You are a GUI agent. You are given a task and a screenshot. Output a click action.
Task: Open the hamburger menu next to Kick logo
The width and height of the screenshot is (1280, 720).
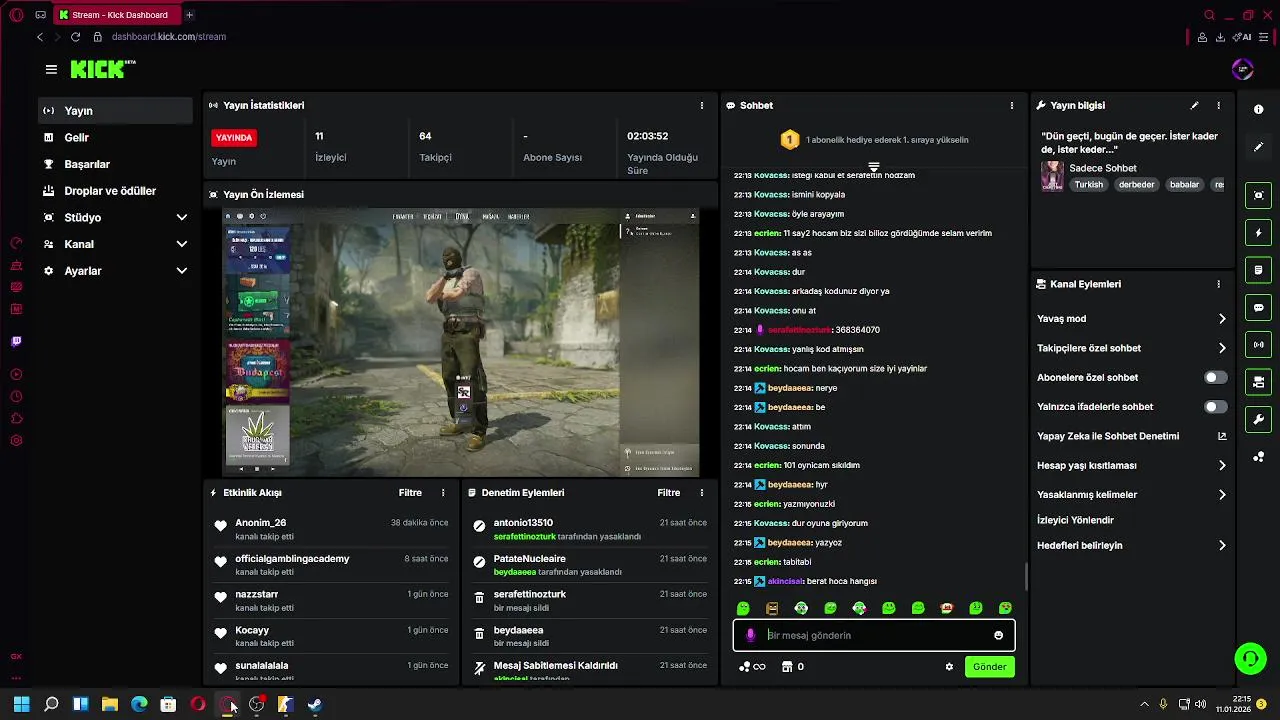(51, 69)
